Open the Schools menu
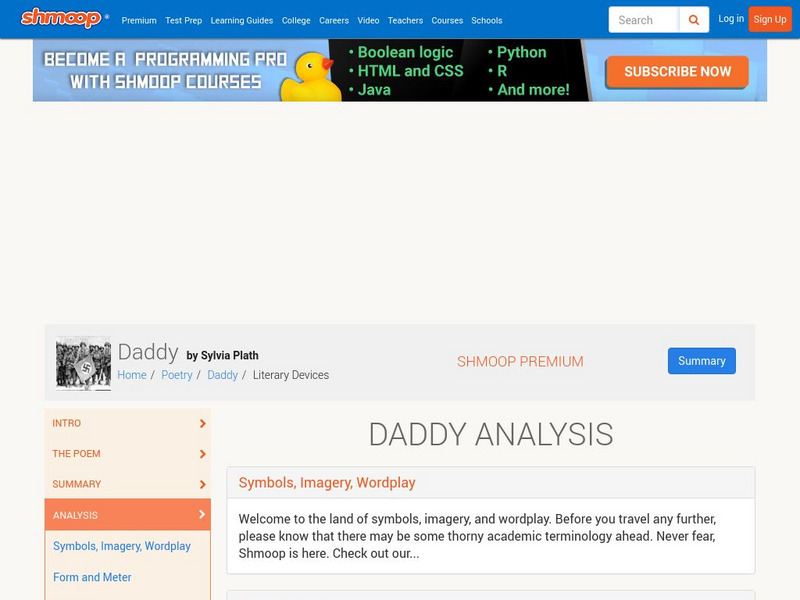800x600 pixels. click(x=486, y=20)
